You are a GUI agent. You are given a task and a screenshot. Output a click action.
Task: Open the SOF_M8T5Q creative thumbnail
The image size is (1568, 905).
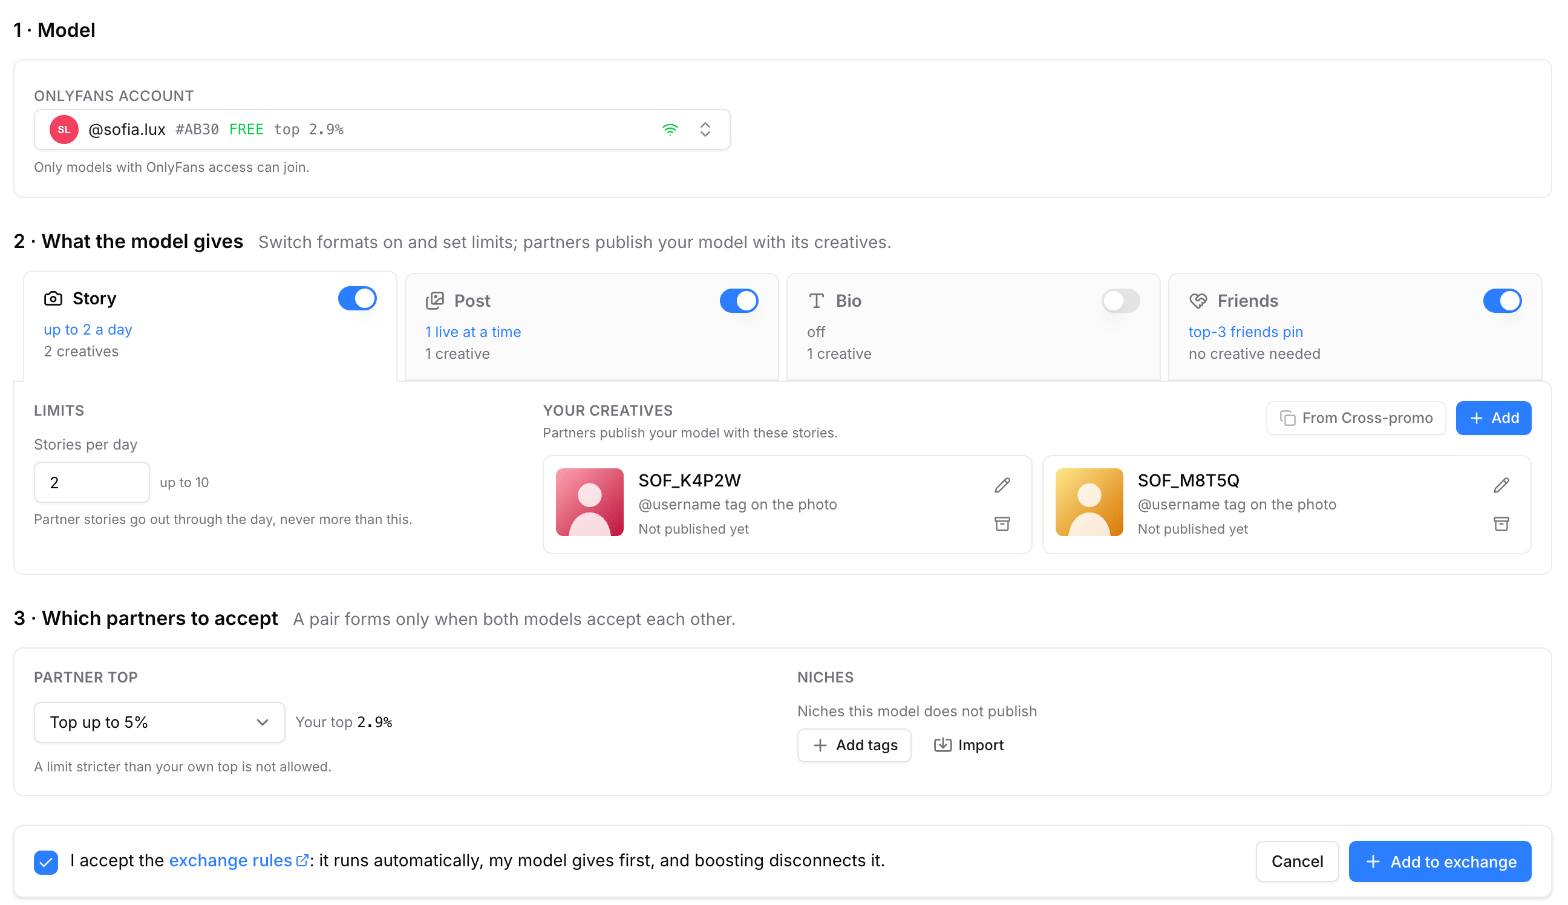click(x=1089, y=502)
